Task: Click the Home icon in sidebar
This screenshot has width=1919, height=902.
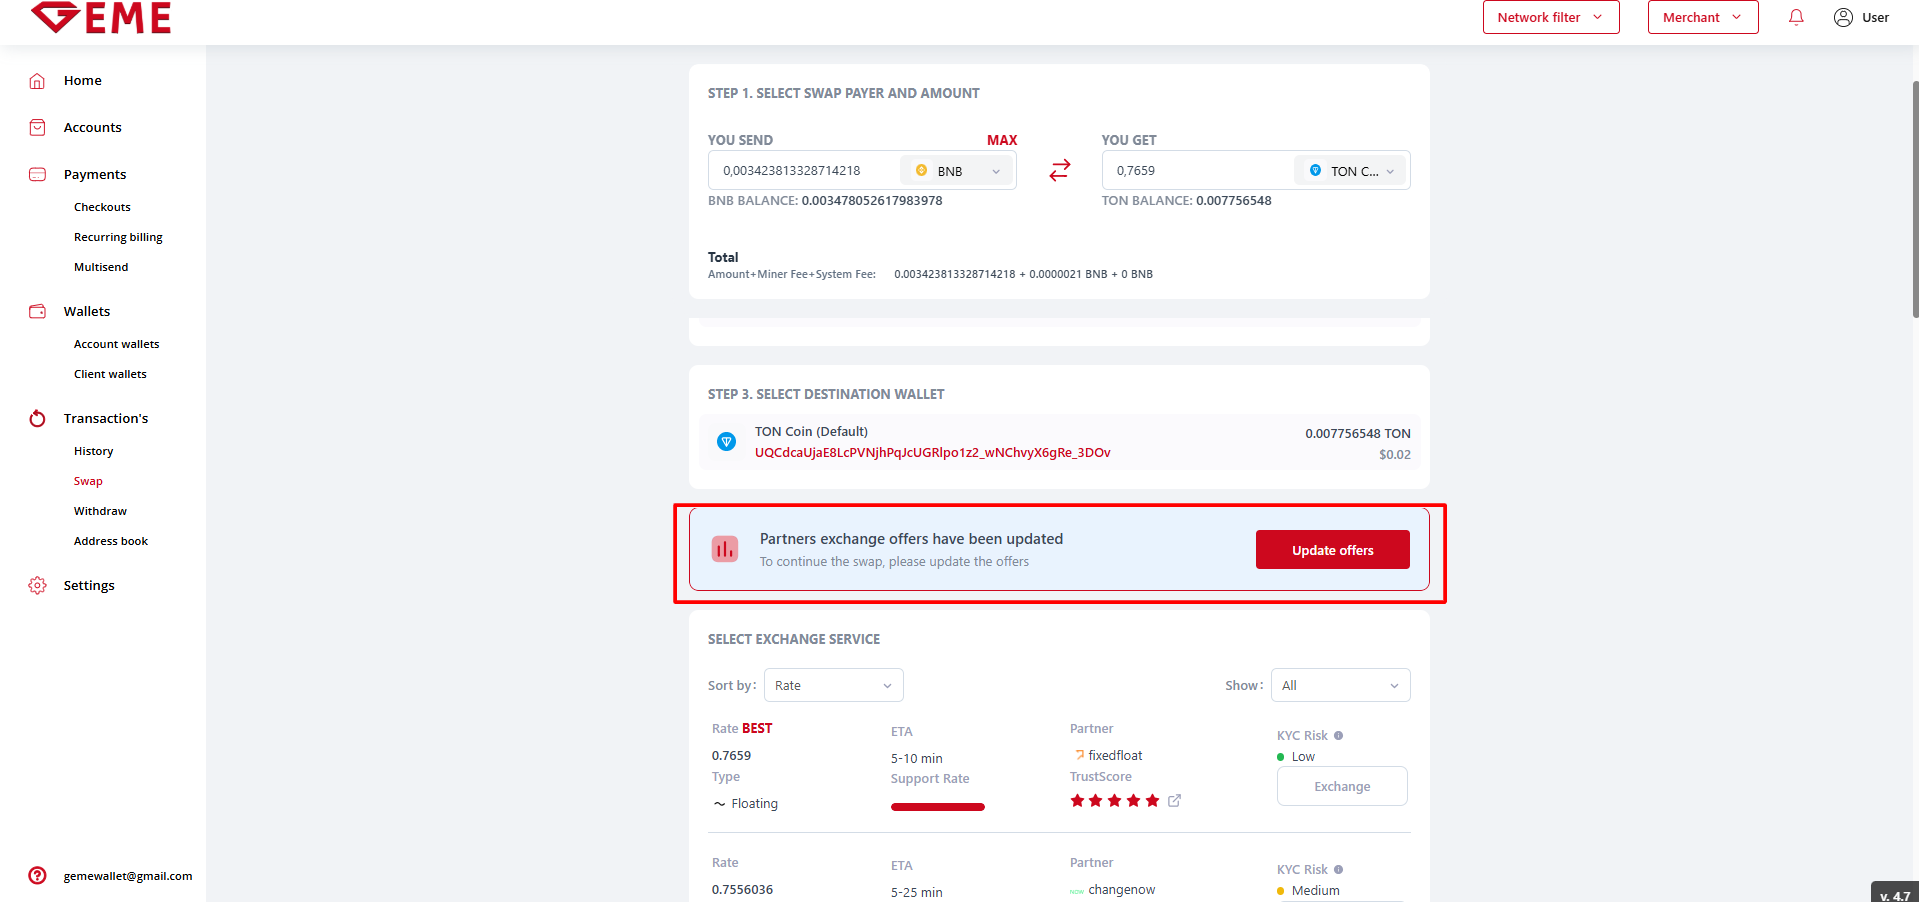Action: (37, 81)
